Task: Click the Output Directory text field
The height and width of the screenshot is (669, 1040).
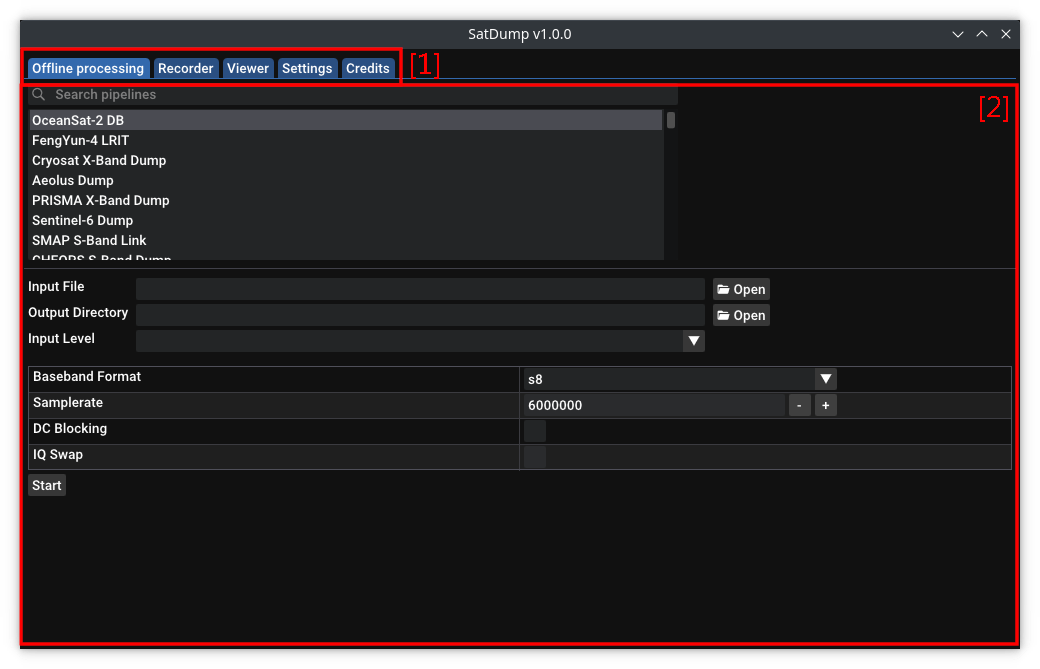Action: coord(420,315)
